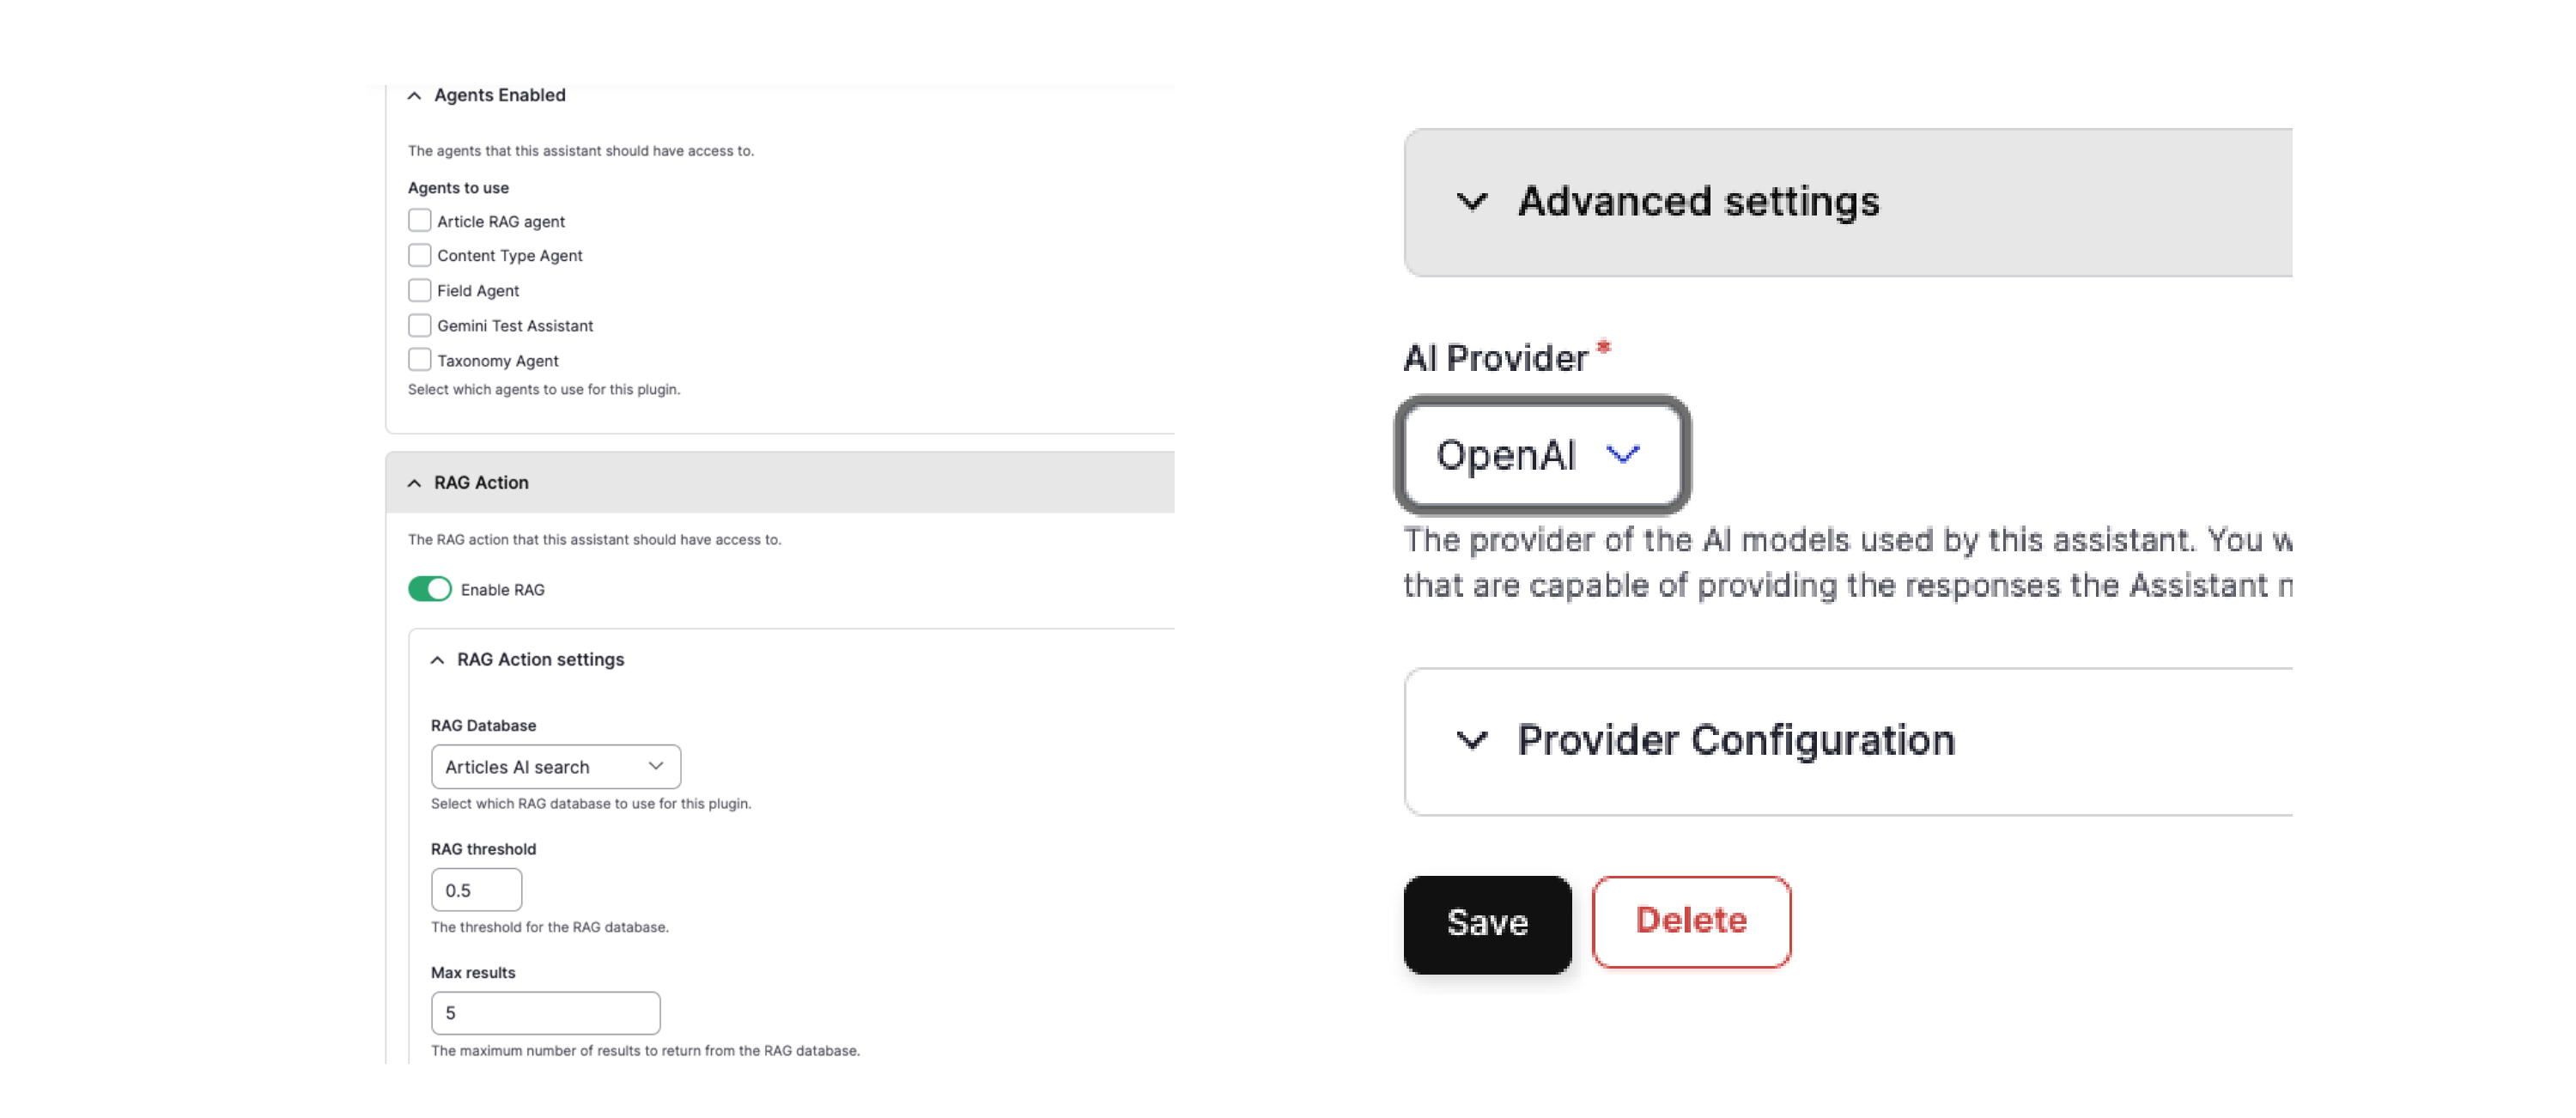
Task: Disable the Enable RAG toggle
Action: click(x=430, y=590)
